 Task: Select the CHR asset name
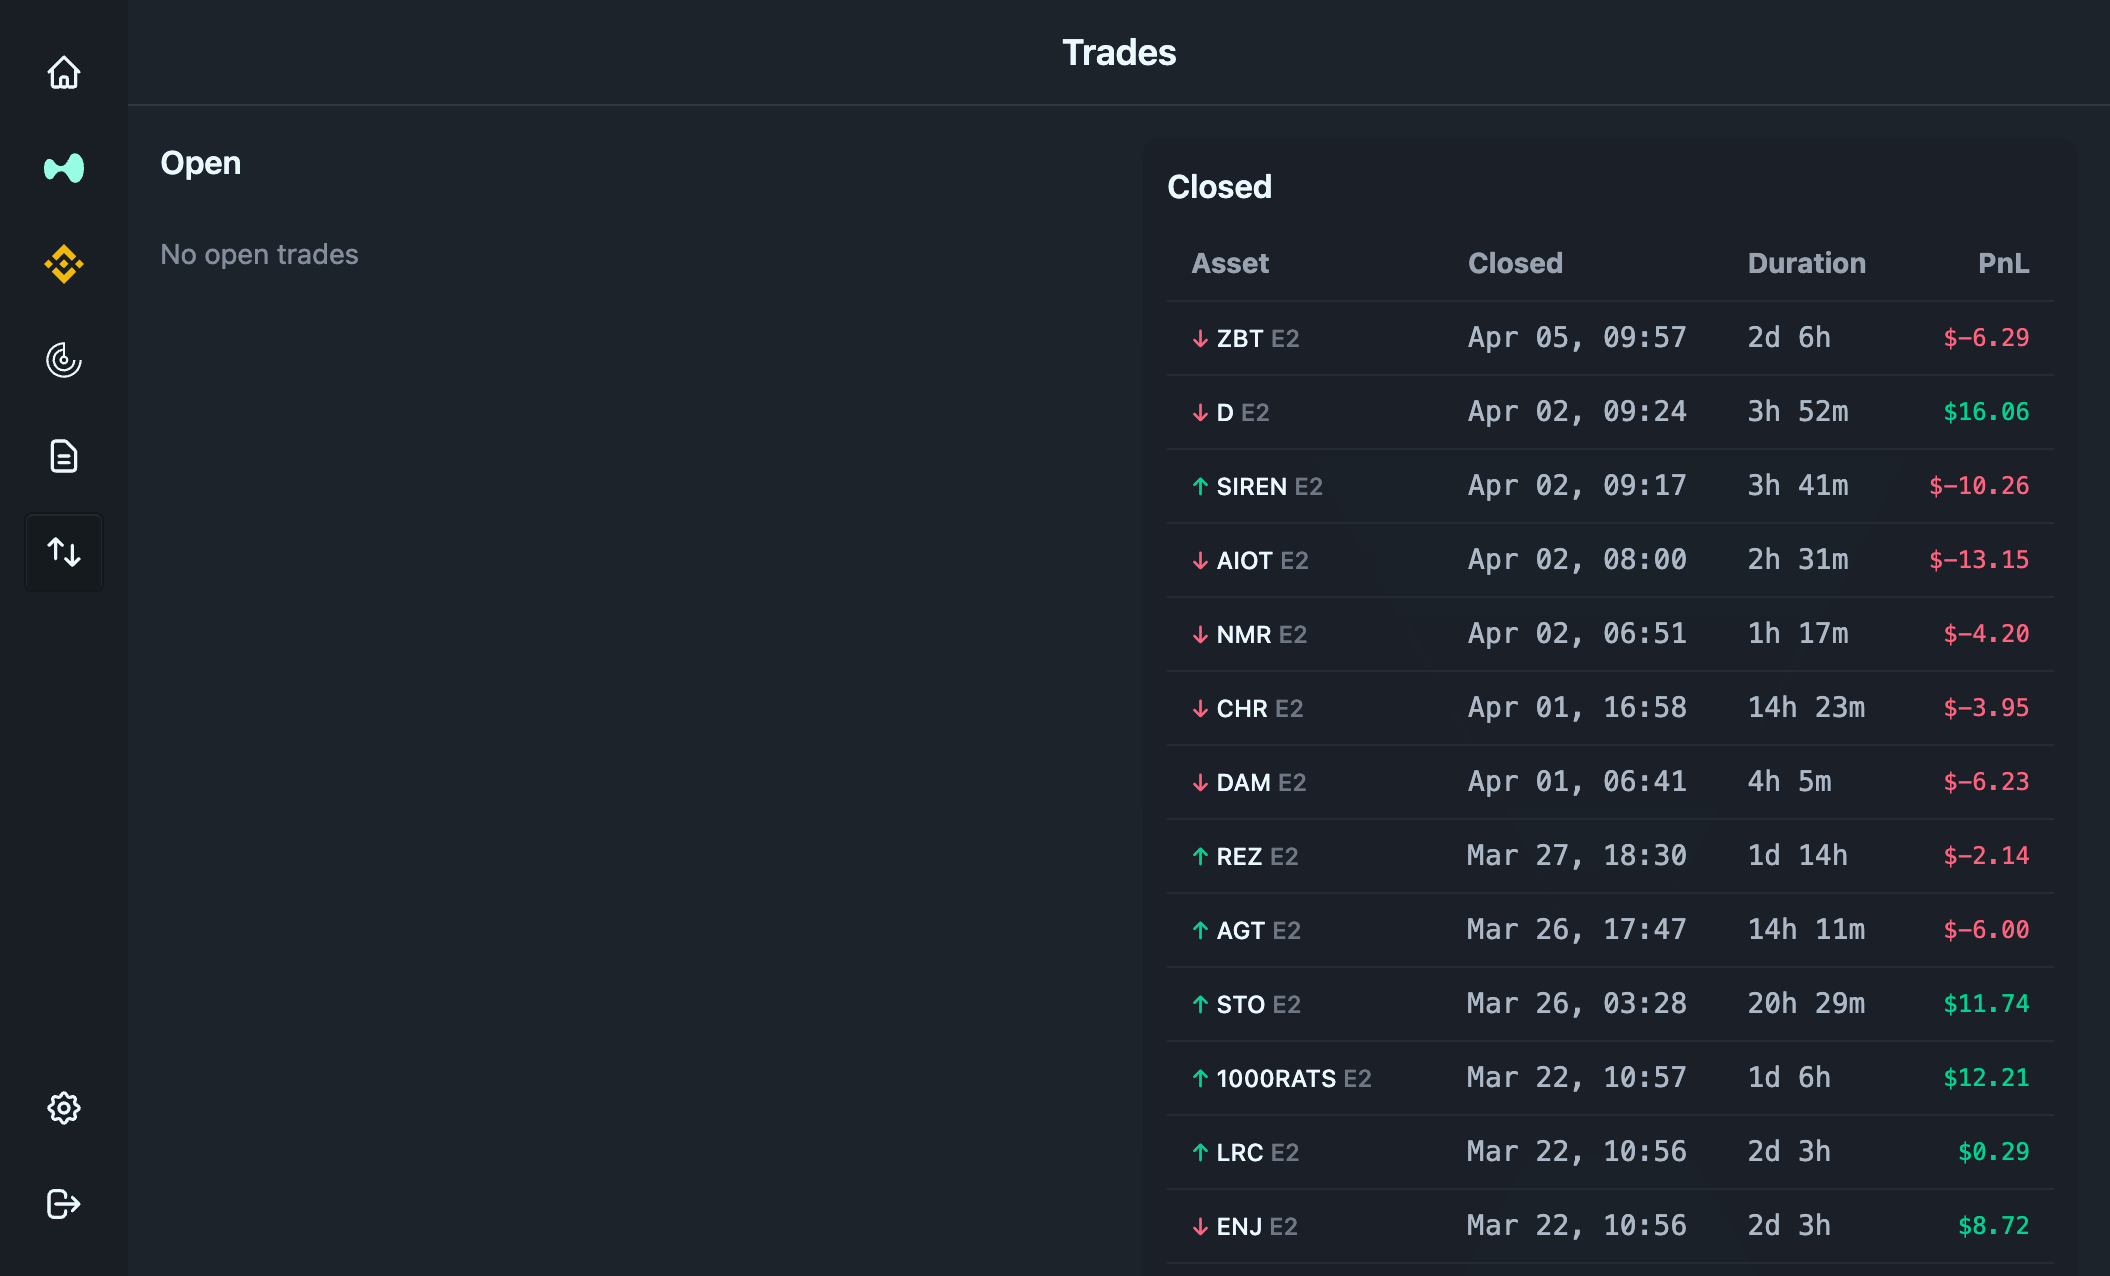(x=1242, y=709)
